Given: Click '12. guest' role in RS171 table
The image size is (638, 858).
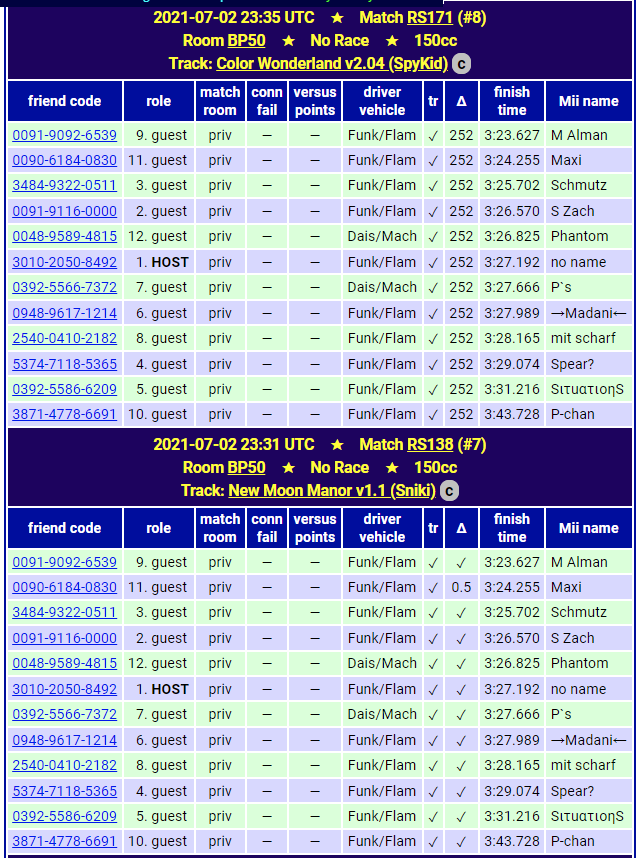Looking at the screenshot, I should coord(158,236).
